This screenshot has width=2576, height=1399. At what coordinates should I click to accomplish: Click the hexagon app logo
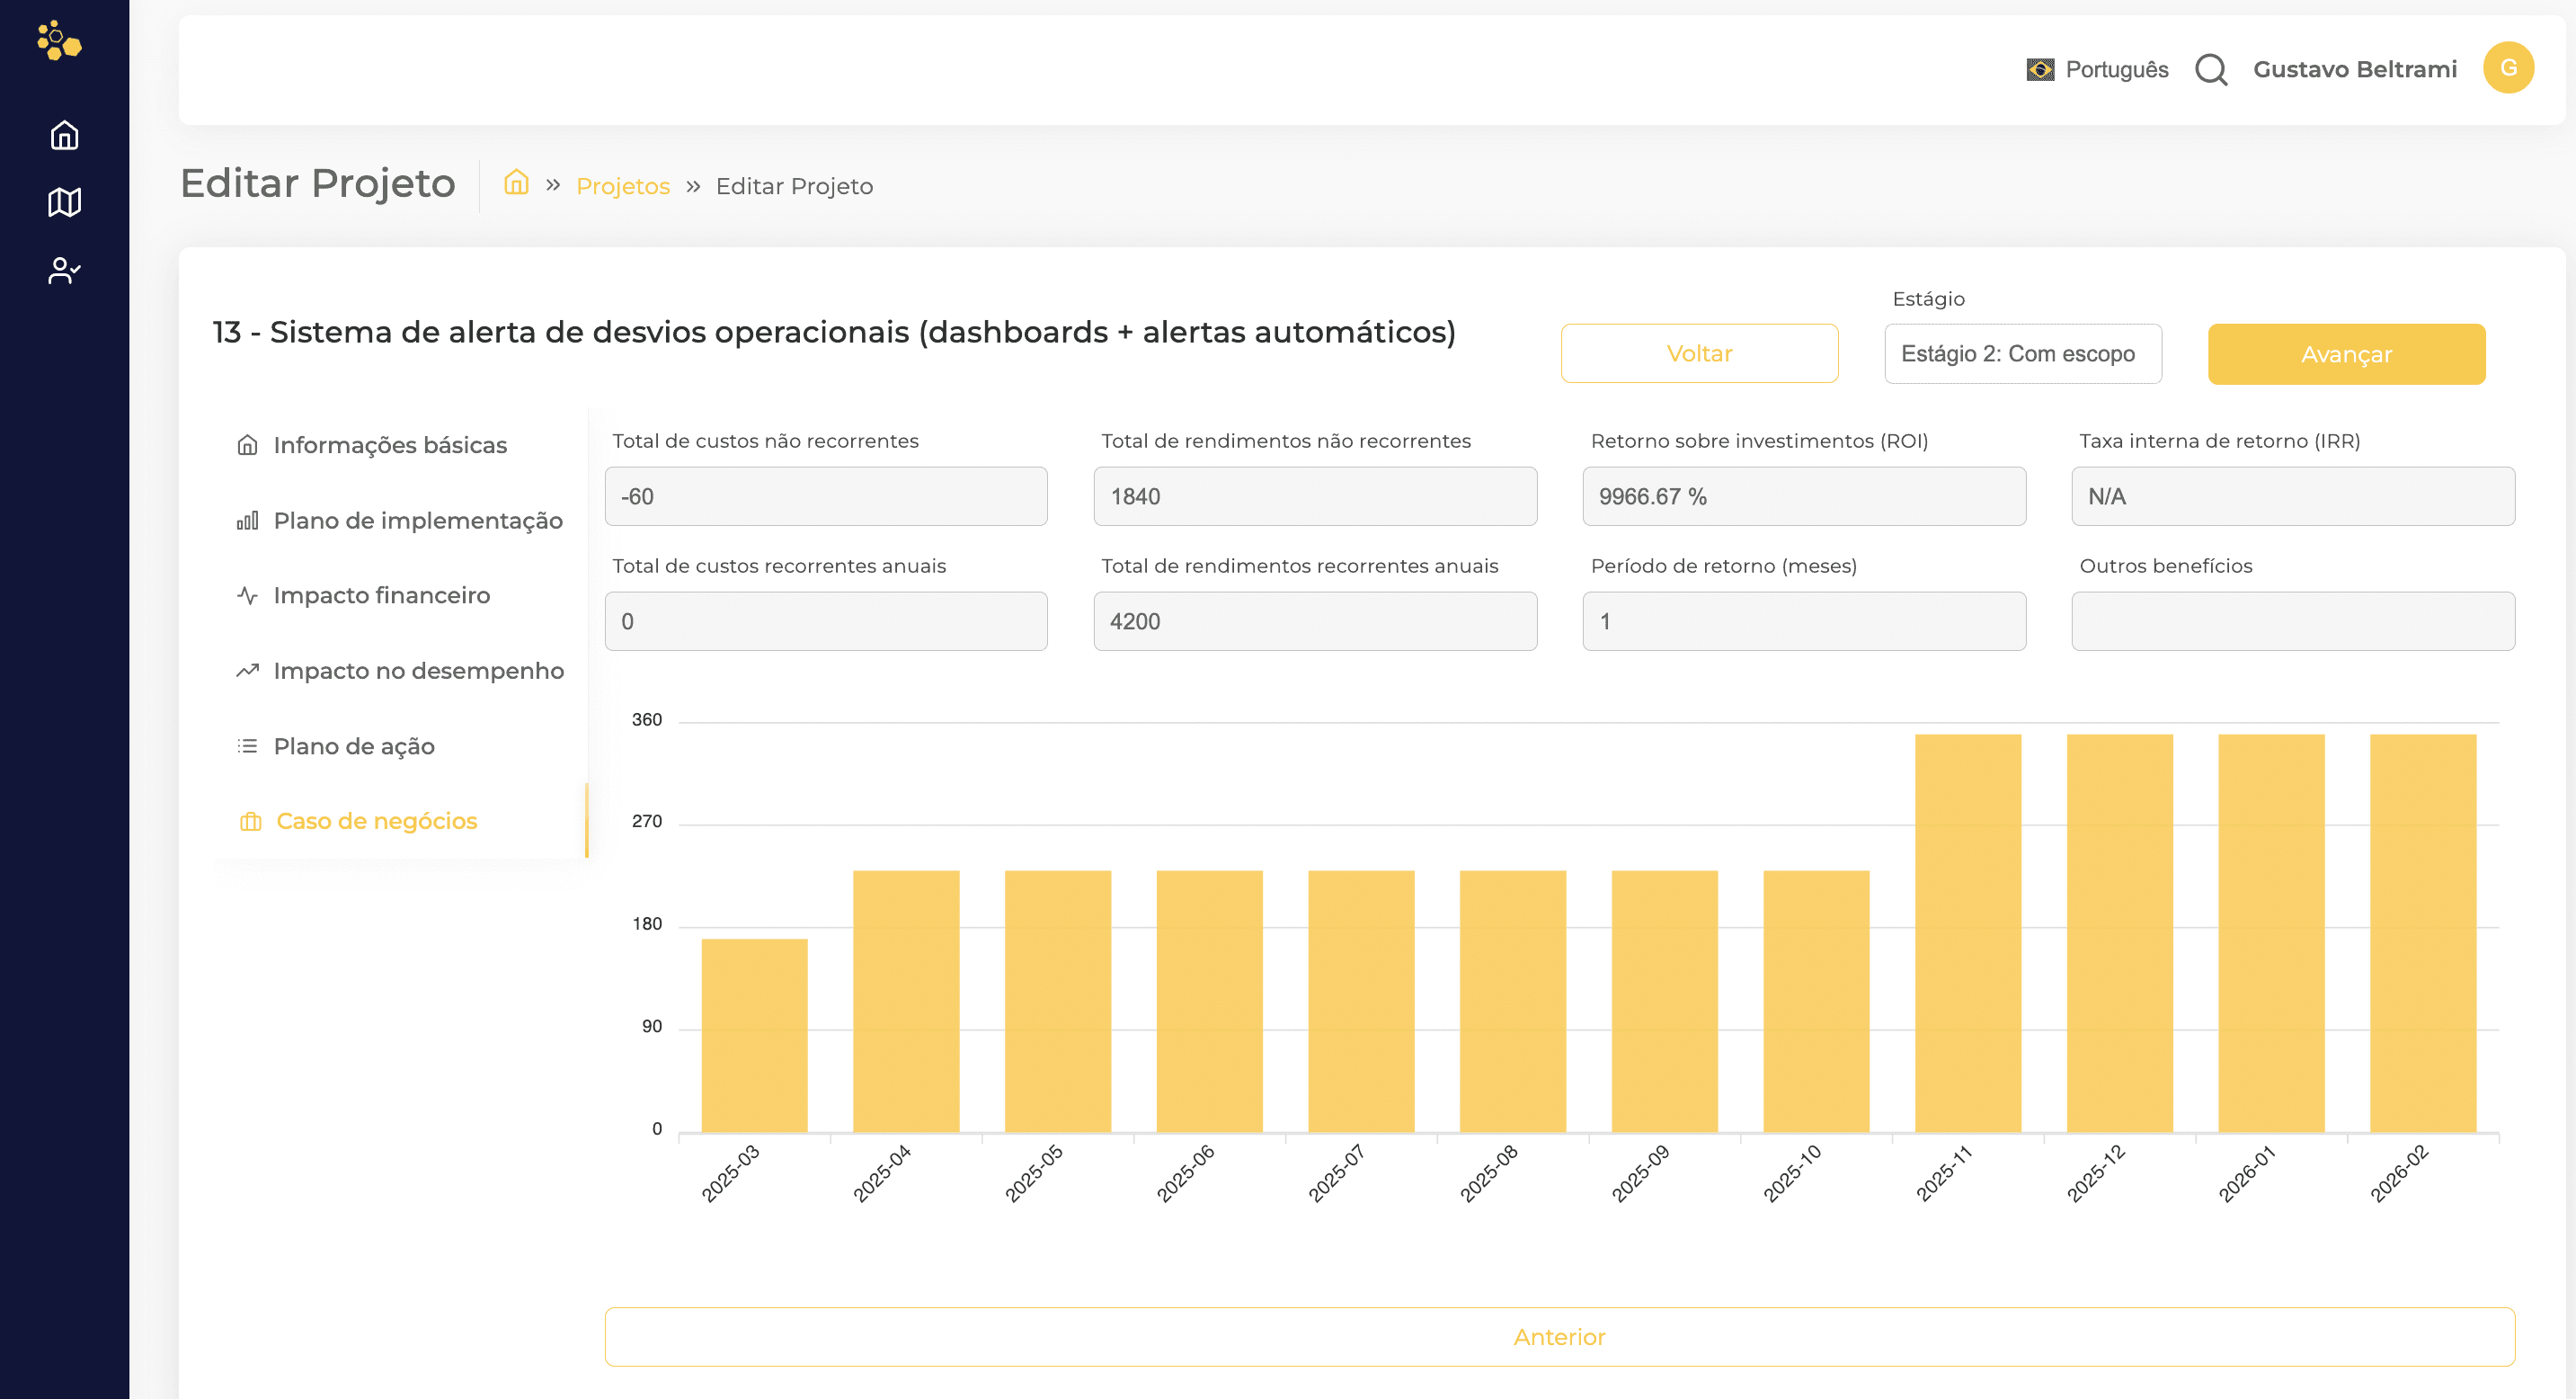coord(59,41)
